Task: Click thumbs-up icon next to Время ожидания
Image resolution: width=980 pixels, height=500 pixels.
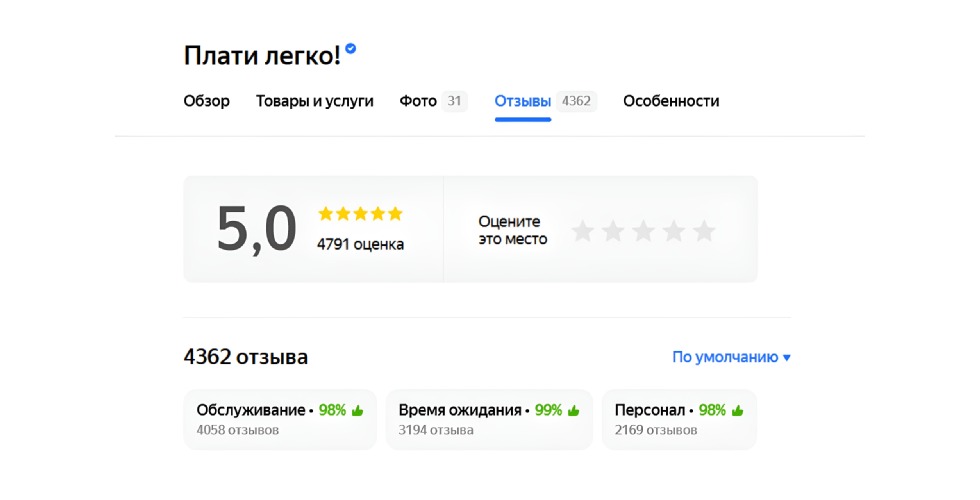Action: [573, 410]
